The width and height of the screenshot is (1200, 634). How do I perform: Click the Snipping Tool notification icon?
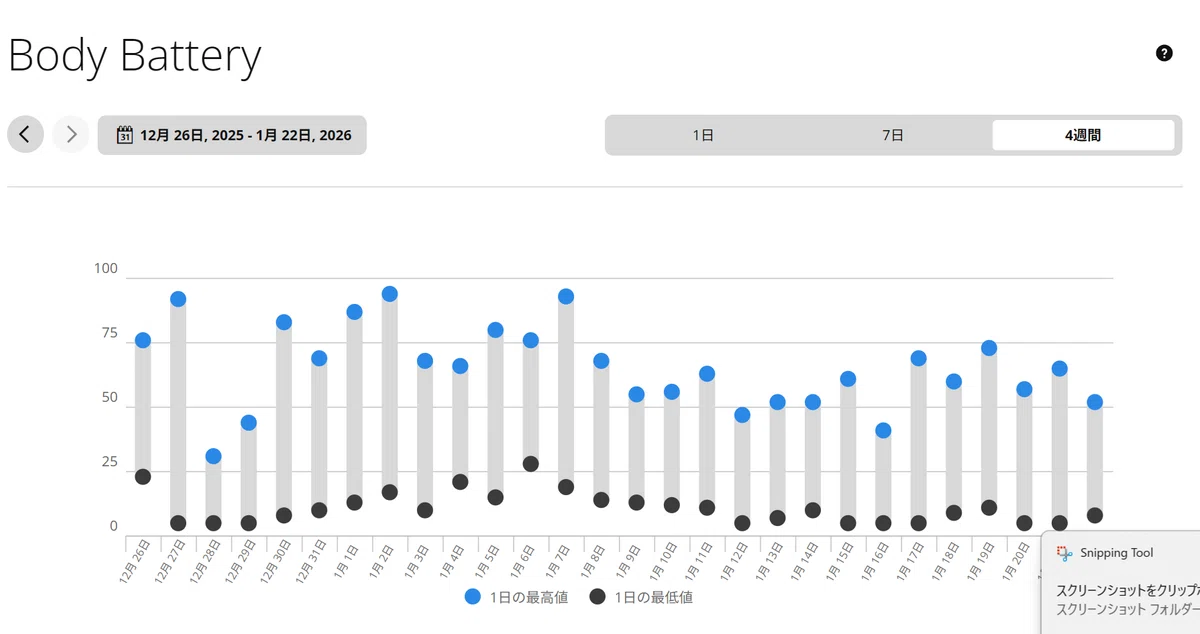(1064, 552)
